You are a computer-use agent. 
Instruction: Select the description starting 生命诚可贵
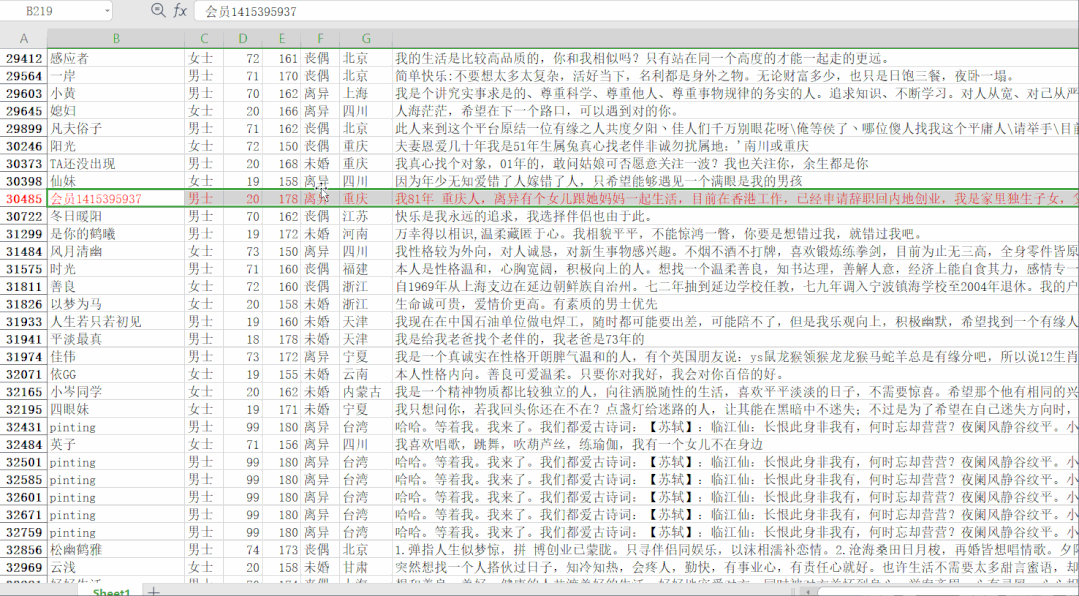[x=736, y=304]
